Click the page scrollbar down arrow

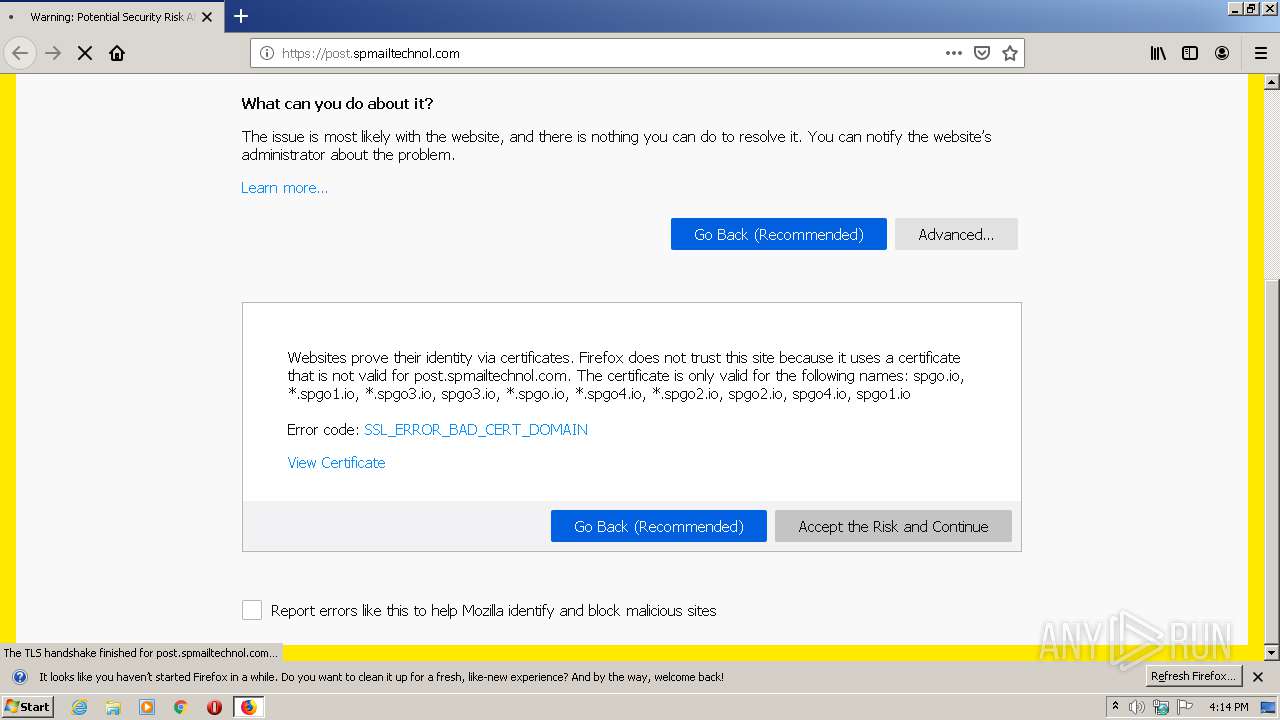[x=1272, y=653]
